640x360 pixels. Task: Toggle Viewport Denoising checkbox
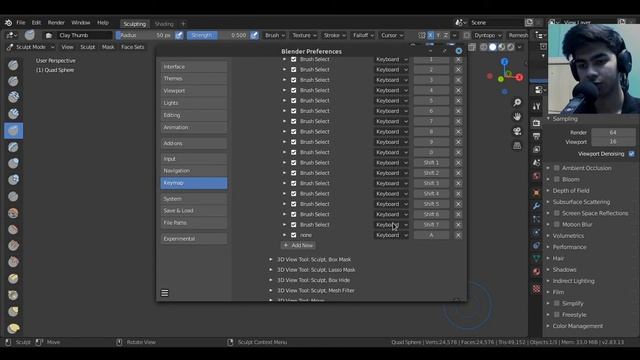[631, 154]
